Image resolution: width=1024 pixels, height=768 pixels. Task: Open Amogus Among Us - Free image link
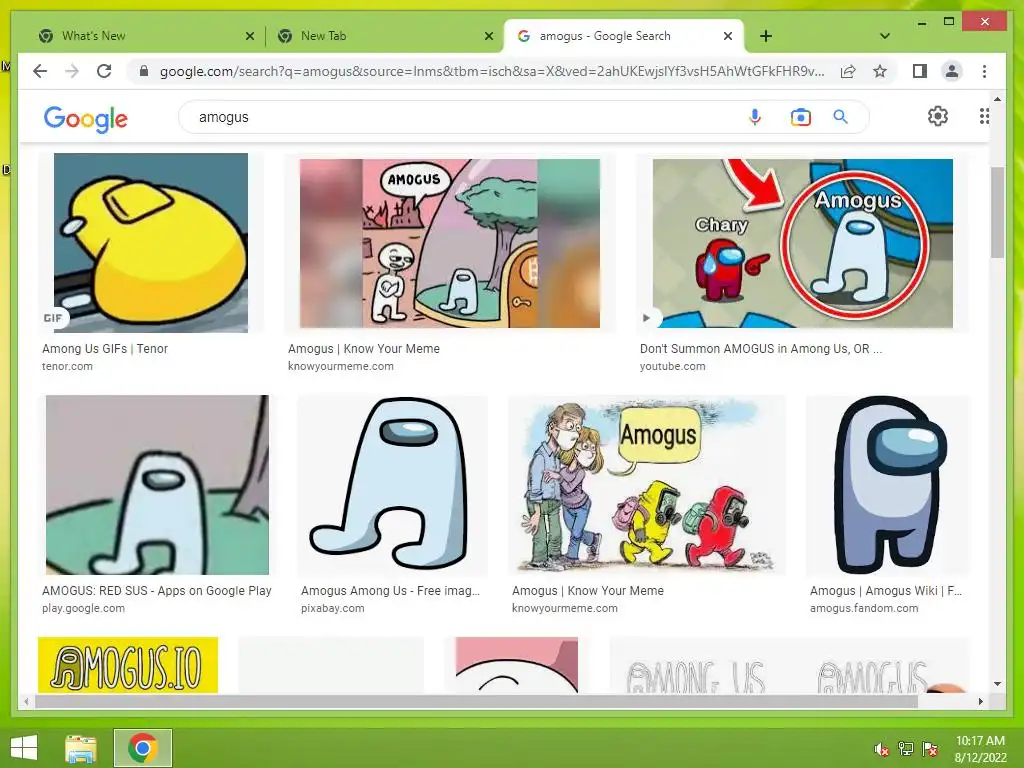(391, 590)
